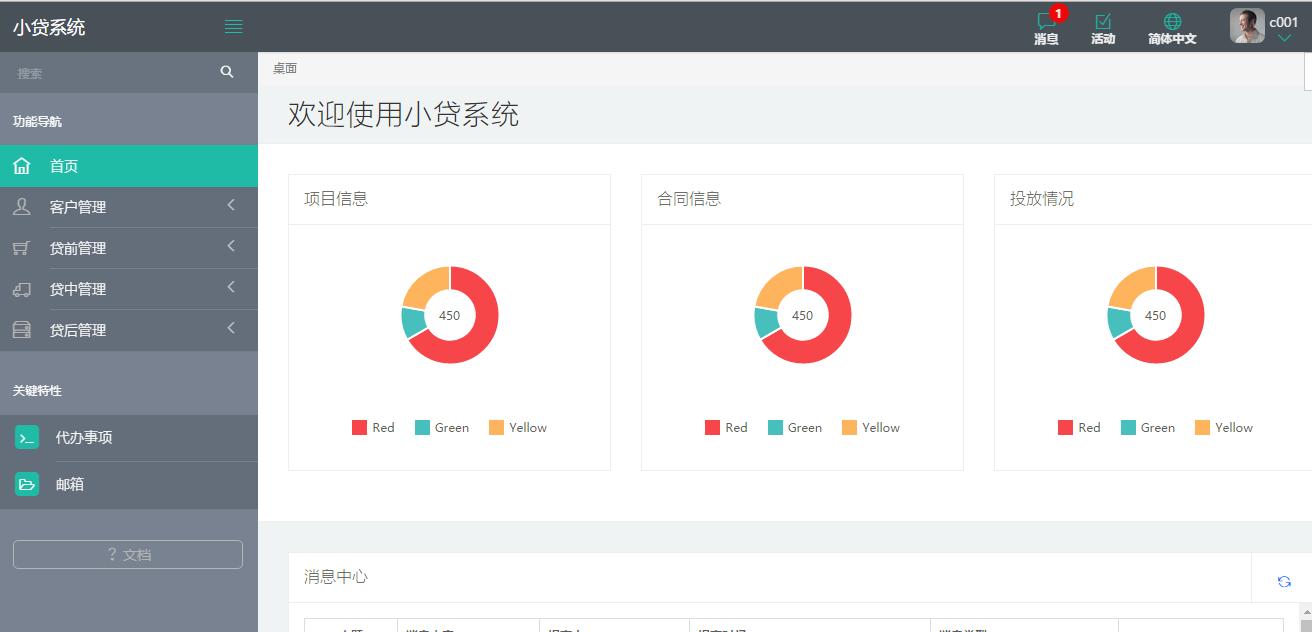Toggle Green legend in 项目信息 chart
Viewport: 1312px width, 632px height.
[x=442, y=427]
